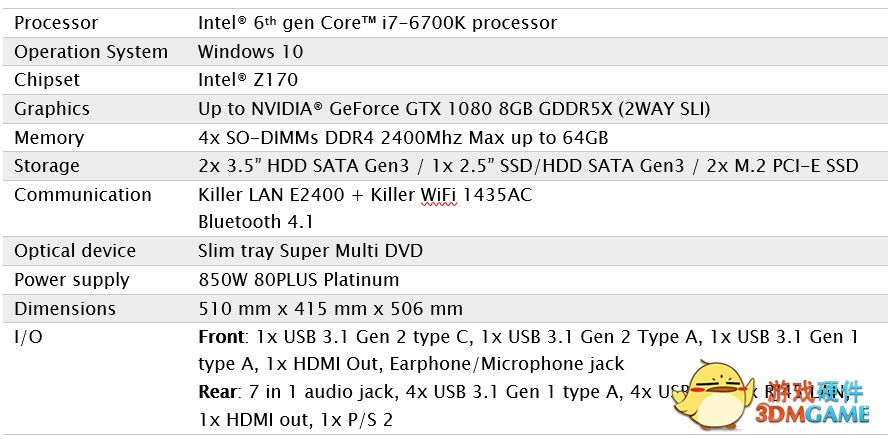Click the 850W 80PLUS Platinum value
Screen dimensions: 892x441
point(298,280)
